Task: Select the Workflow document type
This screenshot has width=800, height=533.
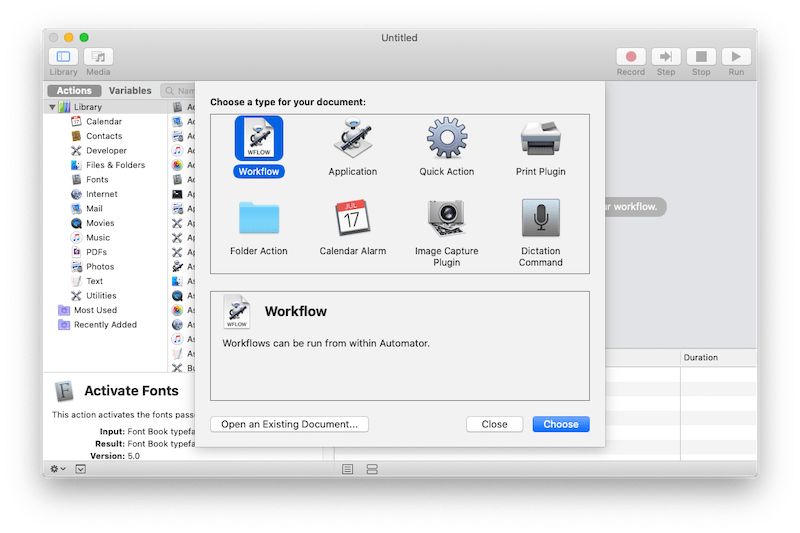Action: (x=259, y=147)
